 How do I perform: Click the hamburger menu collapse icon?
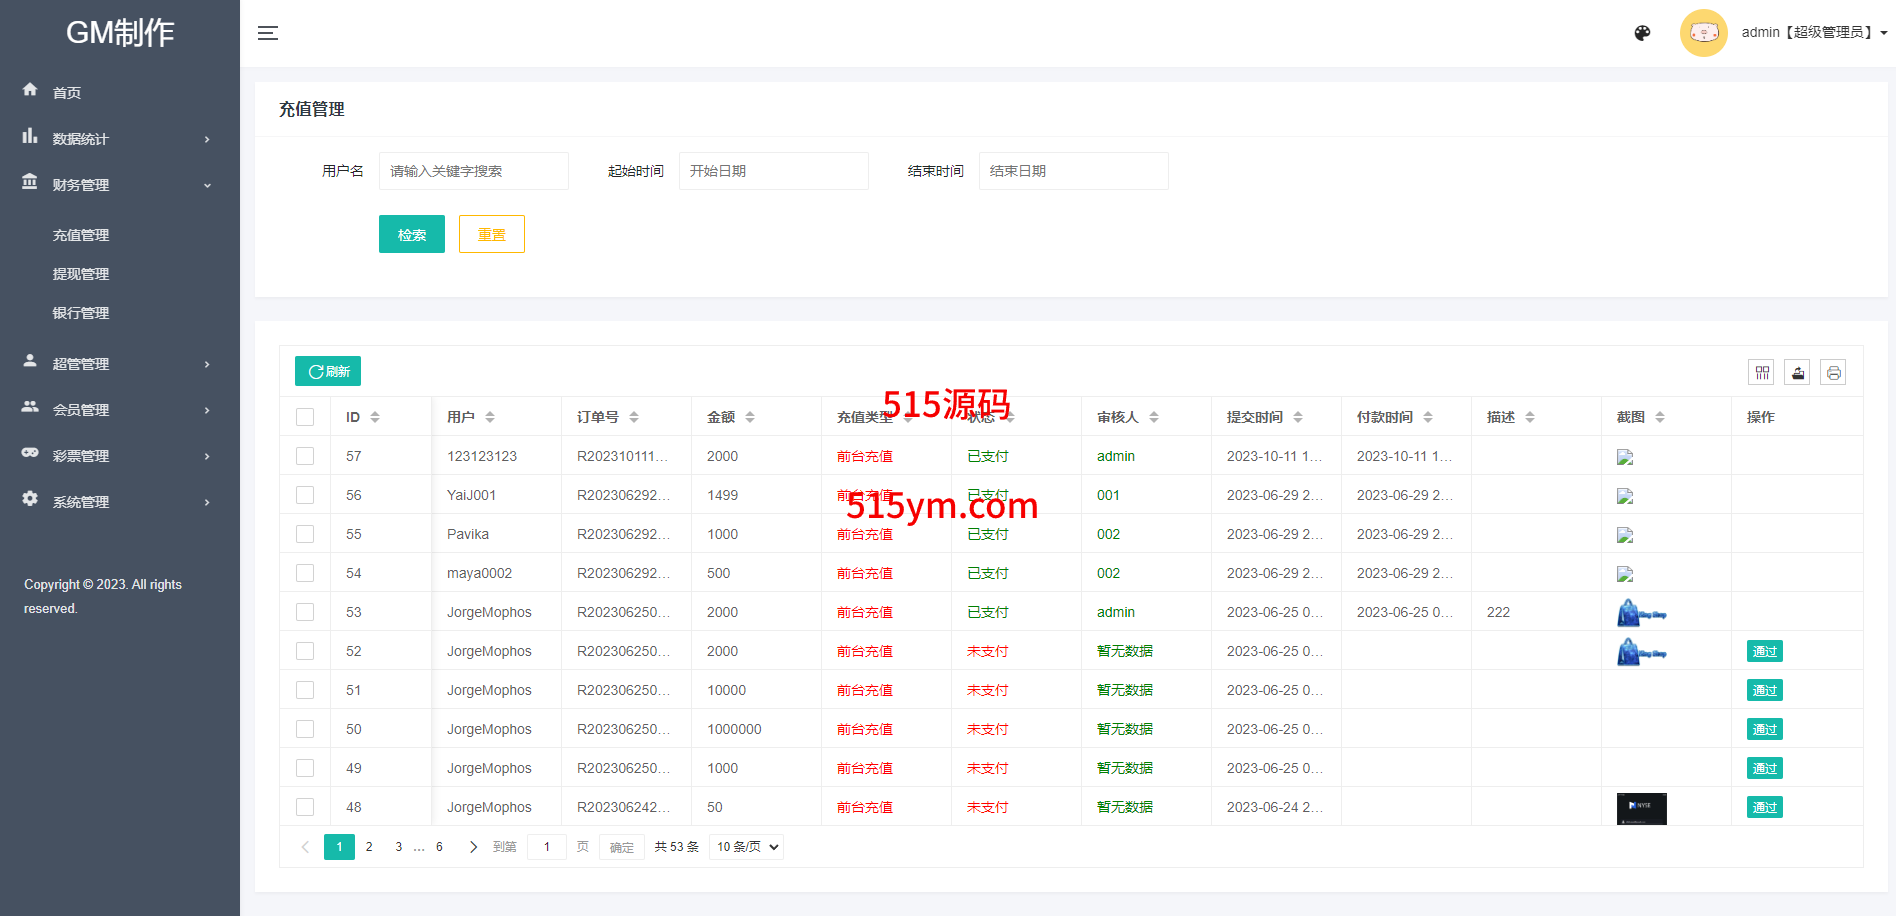[268, 33]
